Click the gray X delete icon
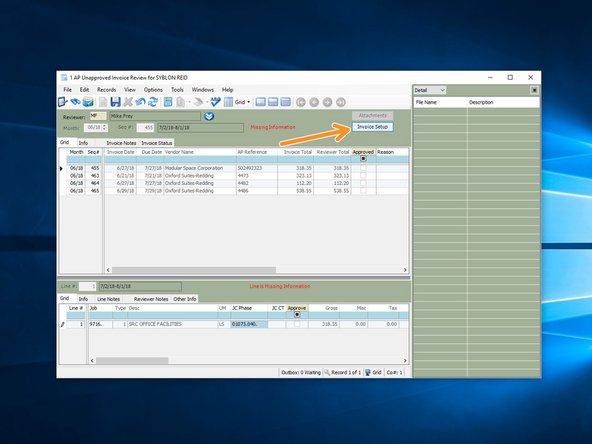Screen dimensions: 592x444 128,102
